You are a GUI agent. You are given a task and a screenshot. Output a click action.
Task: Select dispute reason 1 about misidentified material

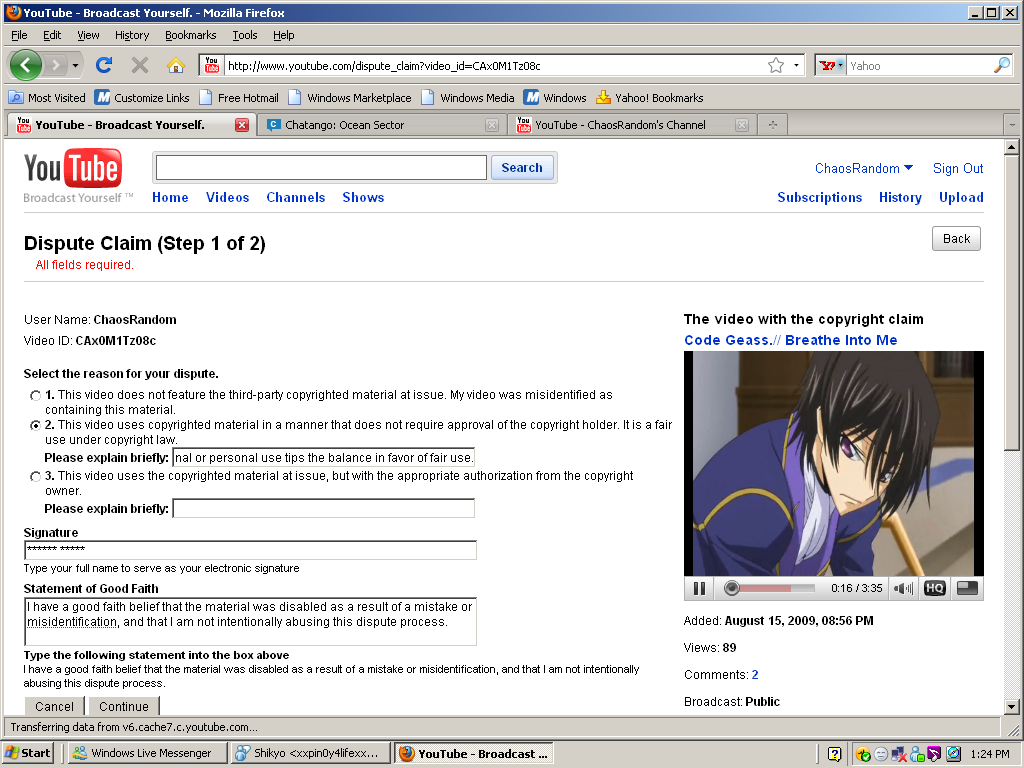point(36,395)
